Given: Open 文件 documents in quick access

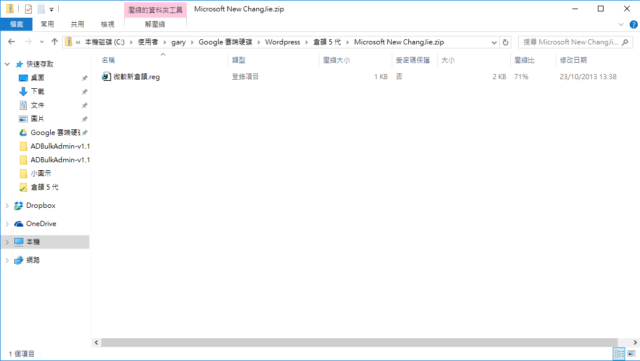Looking at the screenshot, I should 38,105.
